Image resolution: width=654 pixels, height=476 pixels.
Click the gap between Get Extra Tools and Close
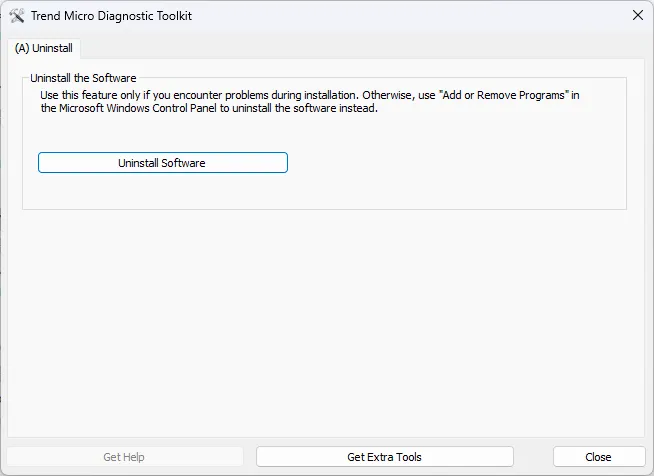533,457
